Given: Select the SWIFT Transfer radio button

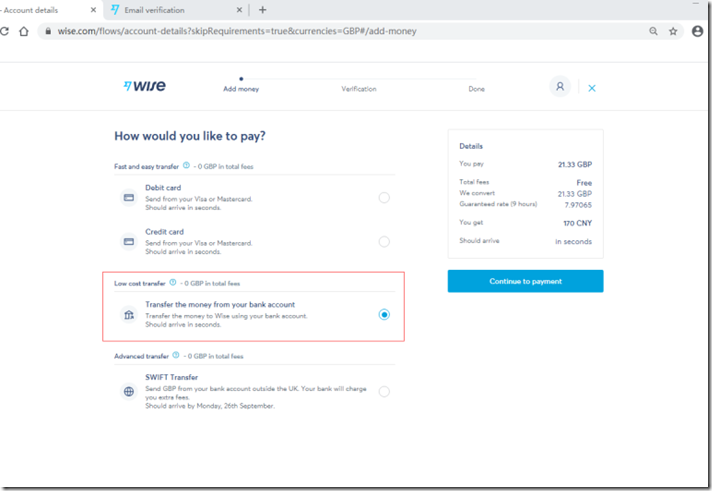Looking at the screenshot, I should [384, 392].
